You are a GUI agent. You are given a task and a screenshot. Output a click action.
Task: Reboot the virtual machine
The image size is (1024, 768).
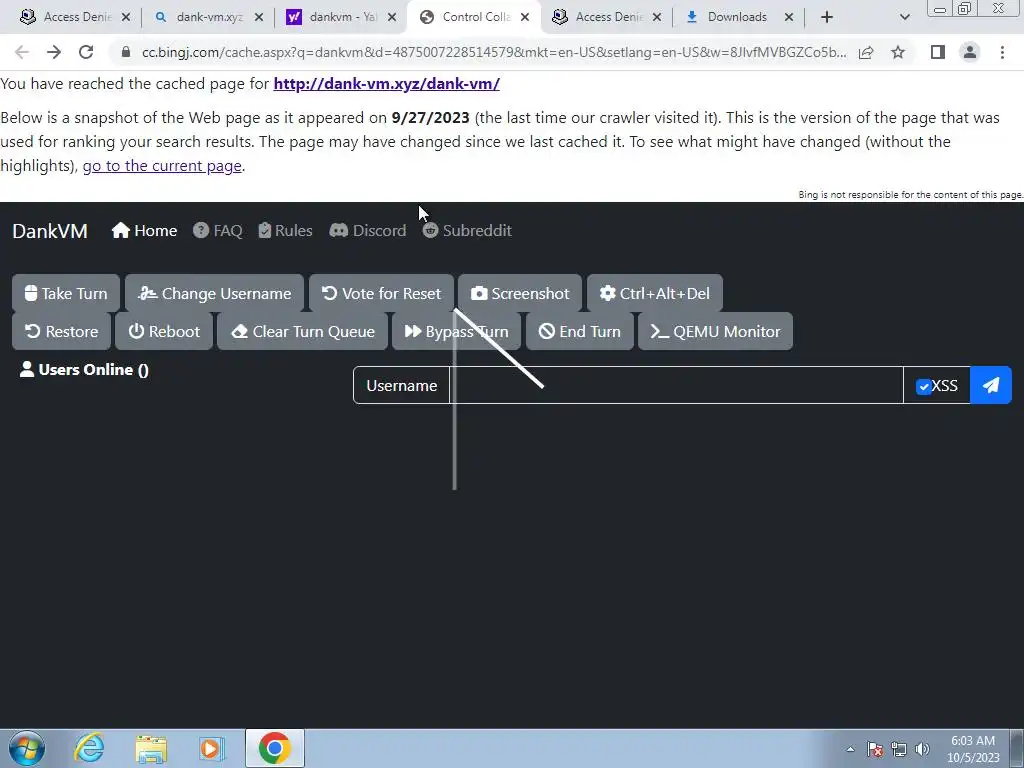(x=164, y=331)
